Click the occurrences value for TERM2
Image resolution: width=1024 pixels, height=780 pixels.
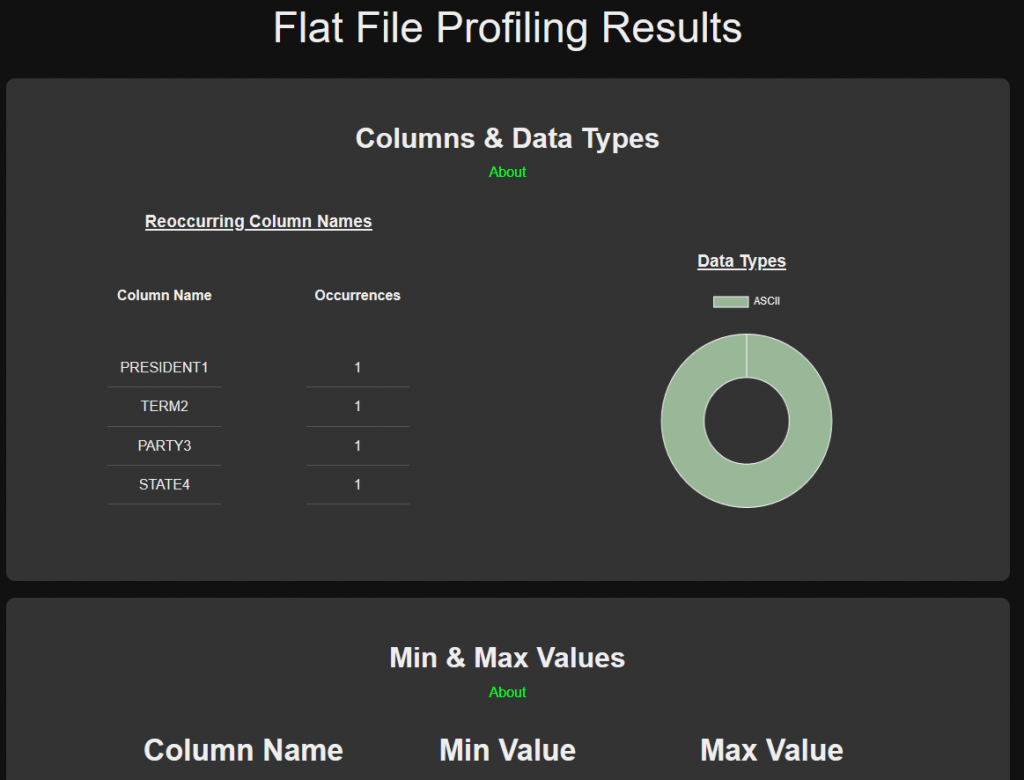357,406
